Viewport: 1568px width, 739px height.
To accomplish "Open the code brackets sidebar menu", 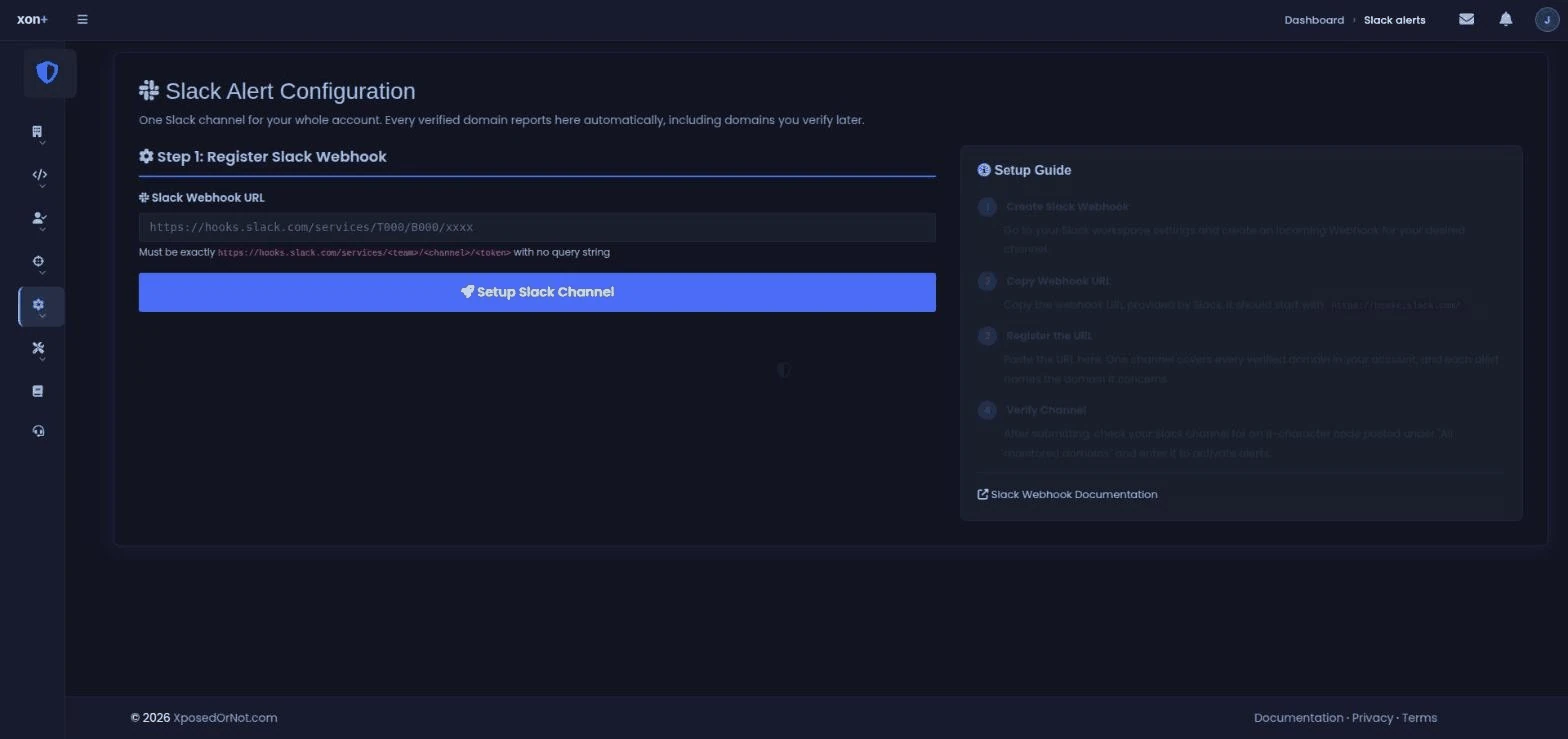I will pos(40,176).
